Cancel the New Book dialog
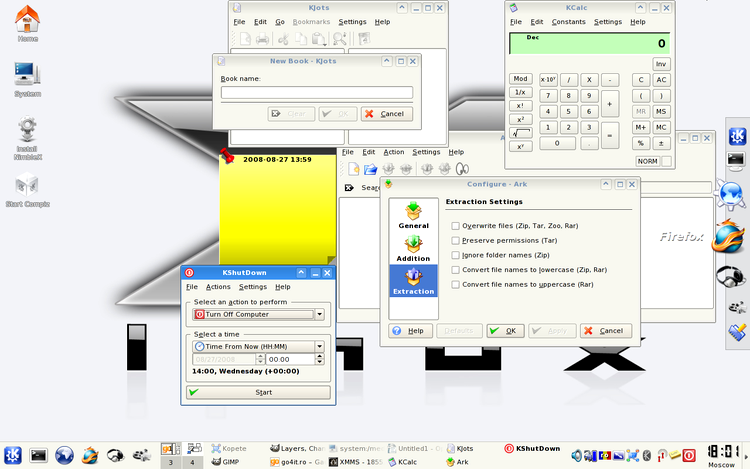The image size is (750, 469). coord(386,114)
